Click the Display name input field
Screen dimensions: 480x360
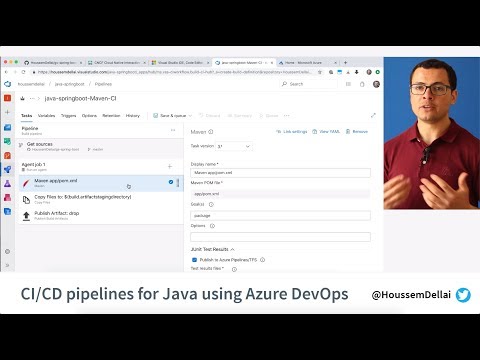pos(280,173)
